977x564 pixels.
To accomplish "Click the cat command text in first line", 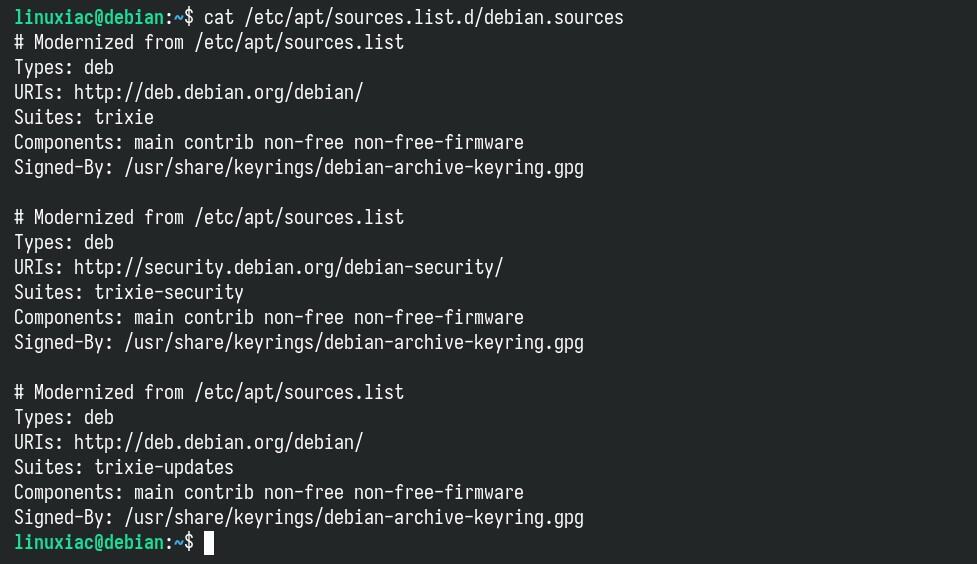I will 219,17.
